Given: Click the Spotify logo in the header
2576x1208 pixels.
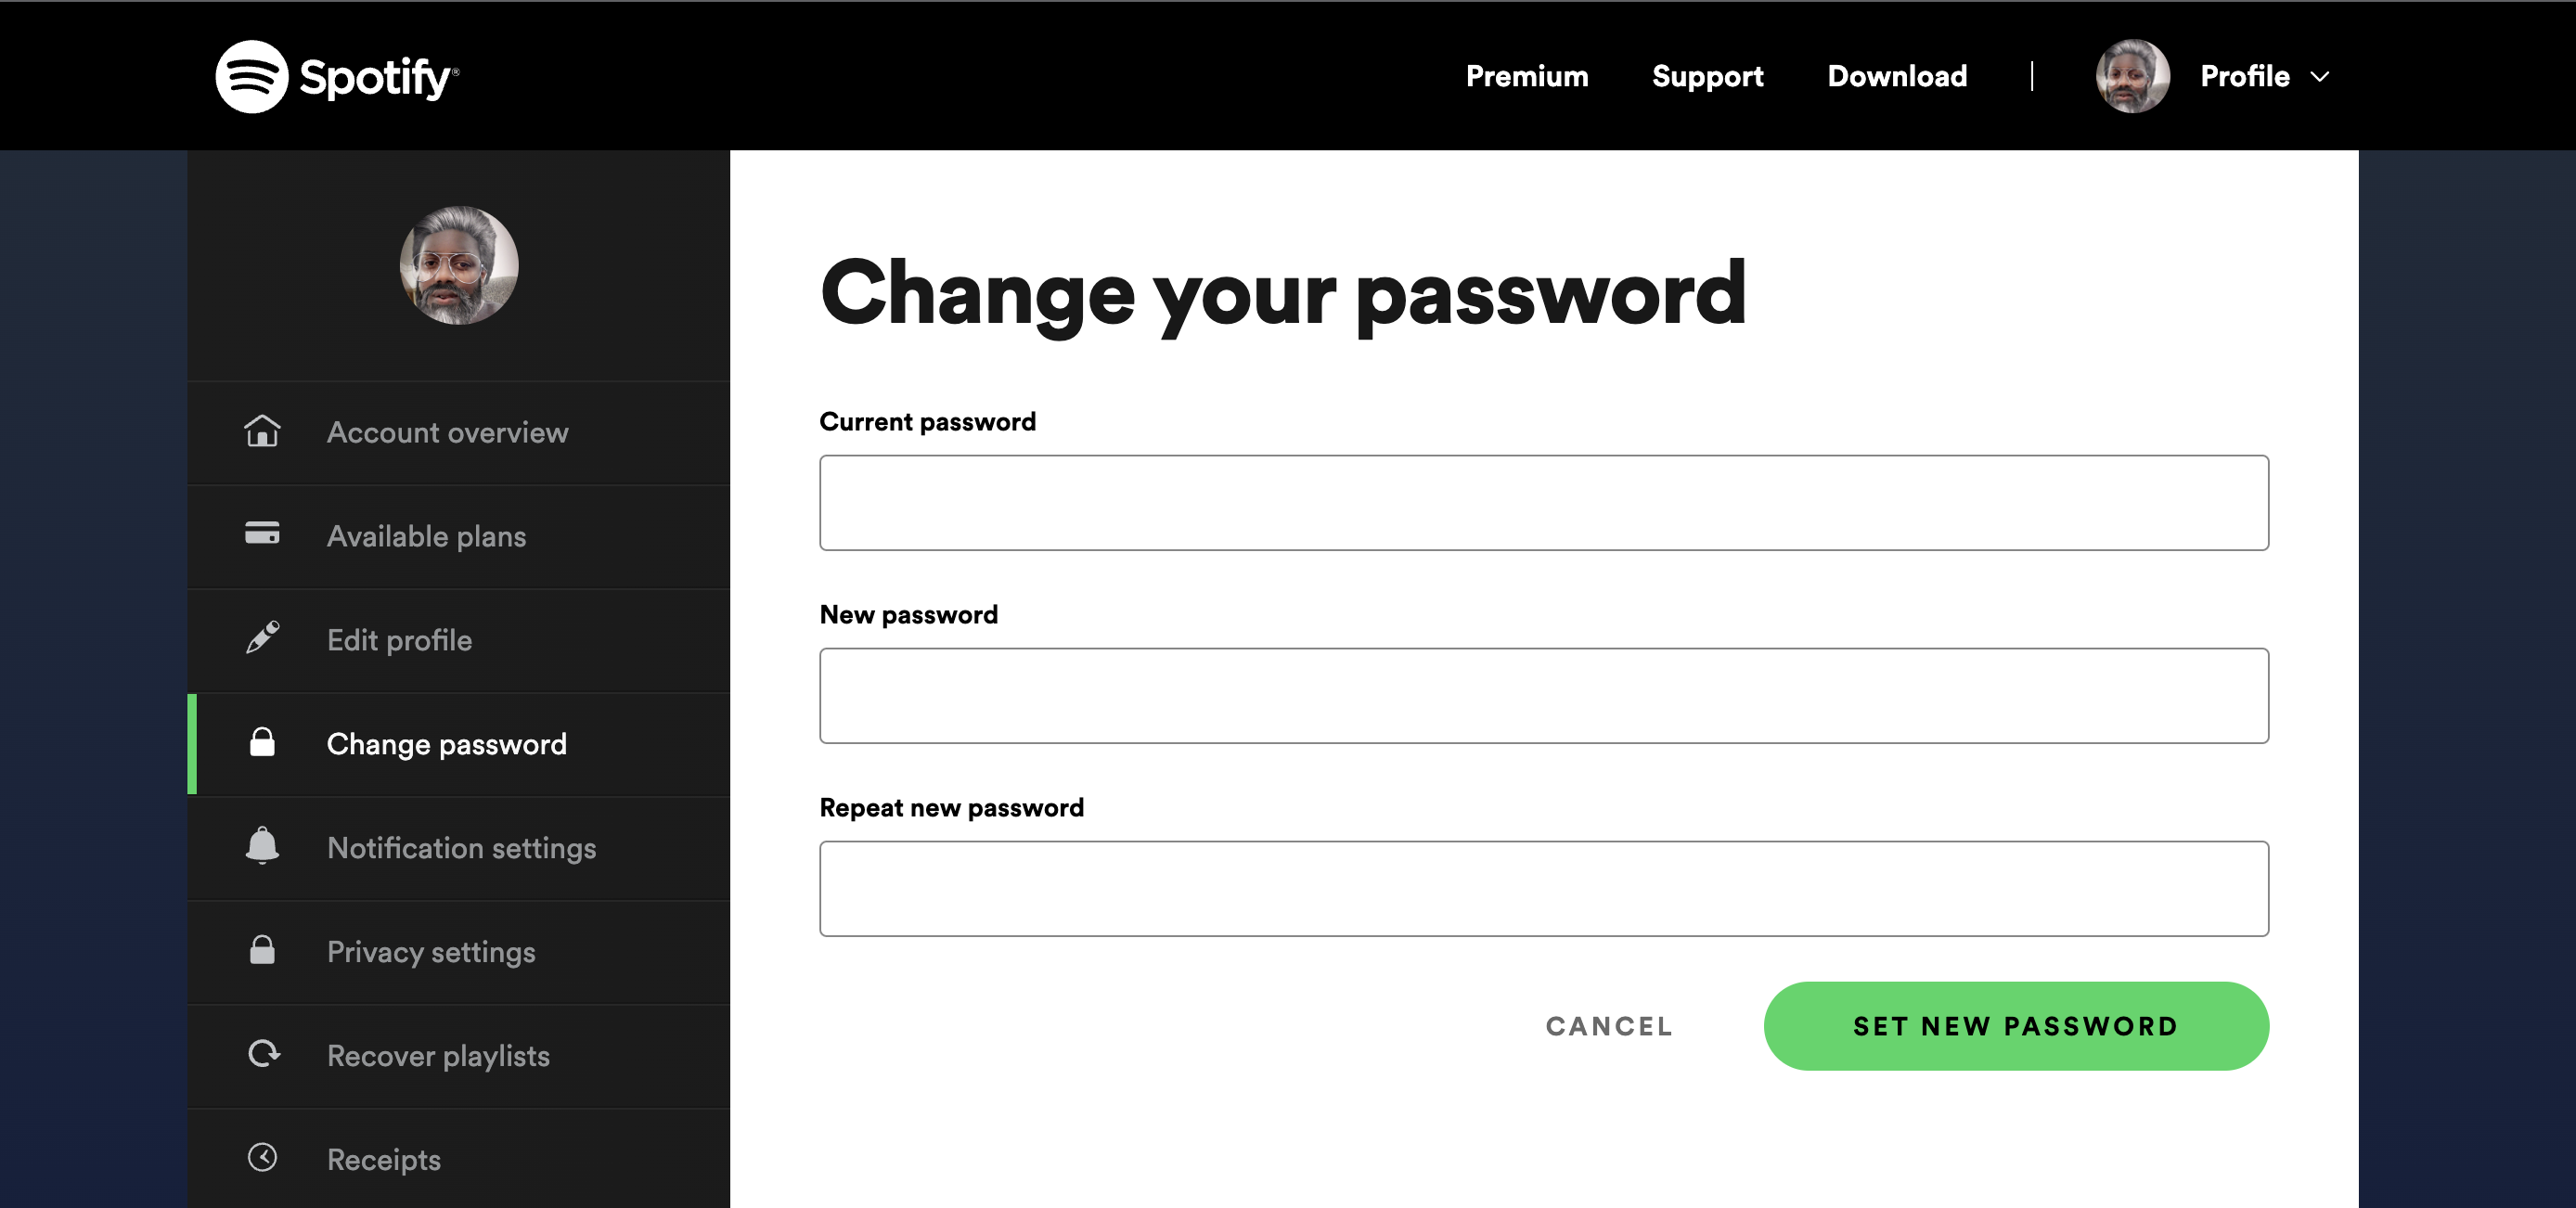Looking at the screenshot, I should (x=337, y=76).
